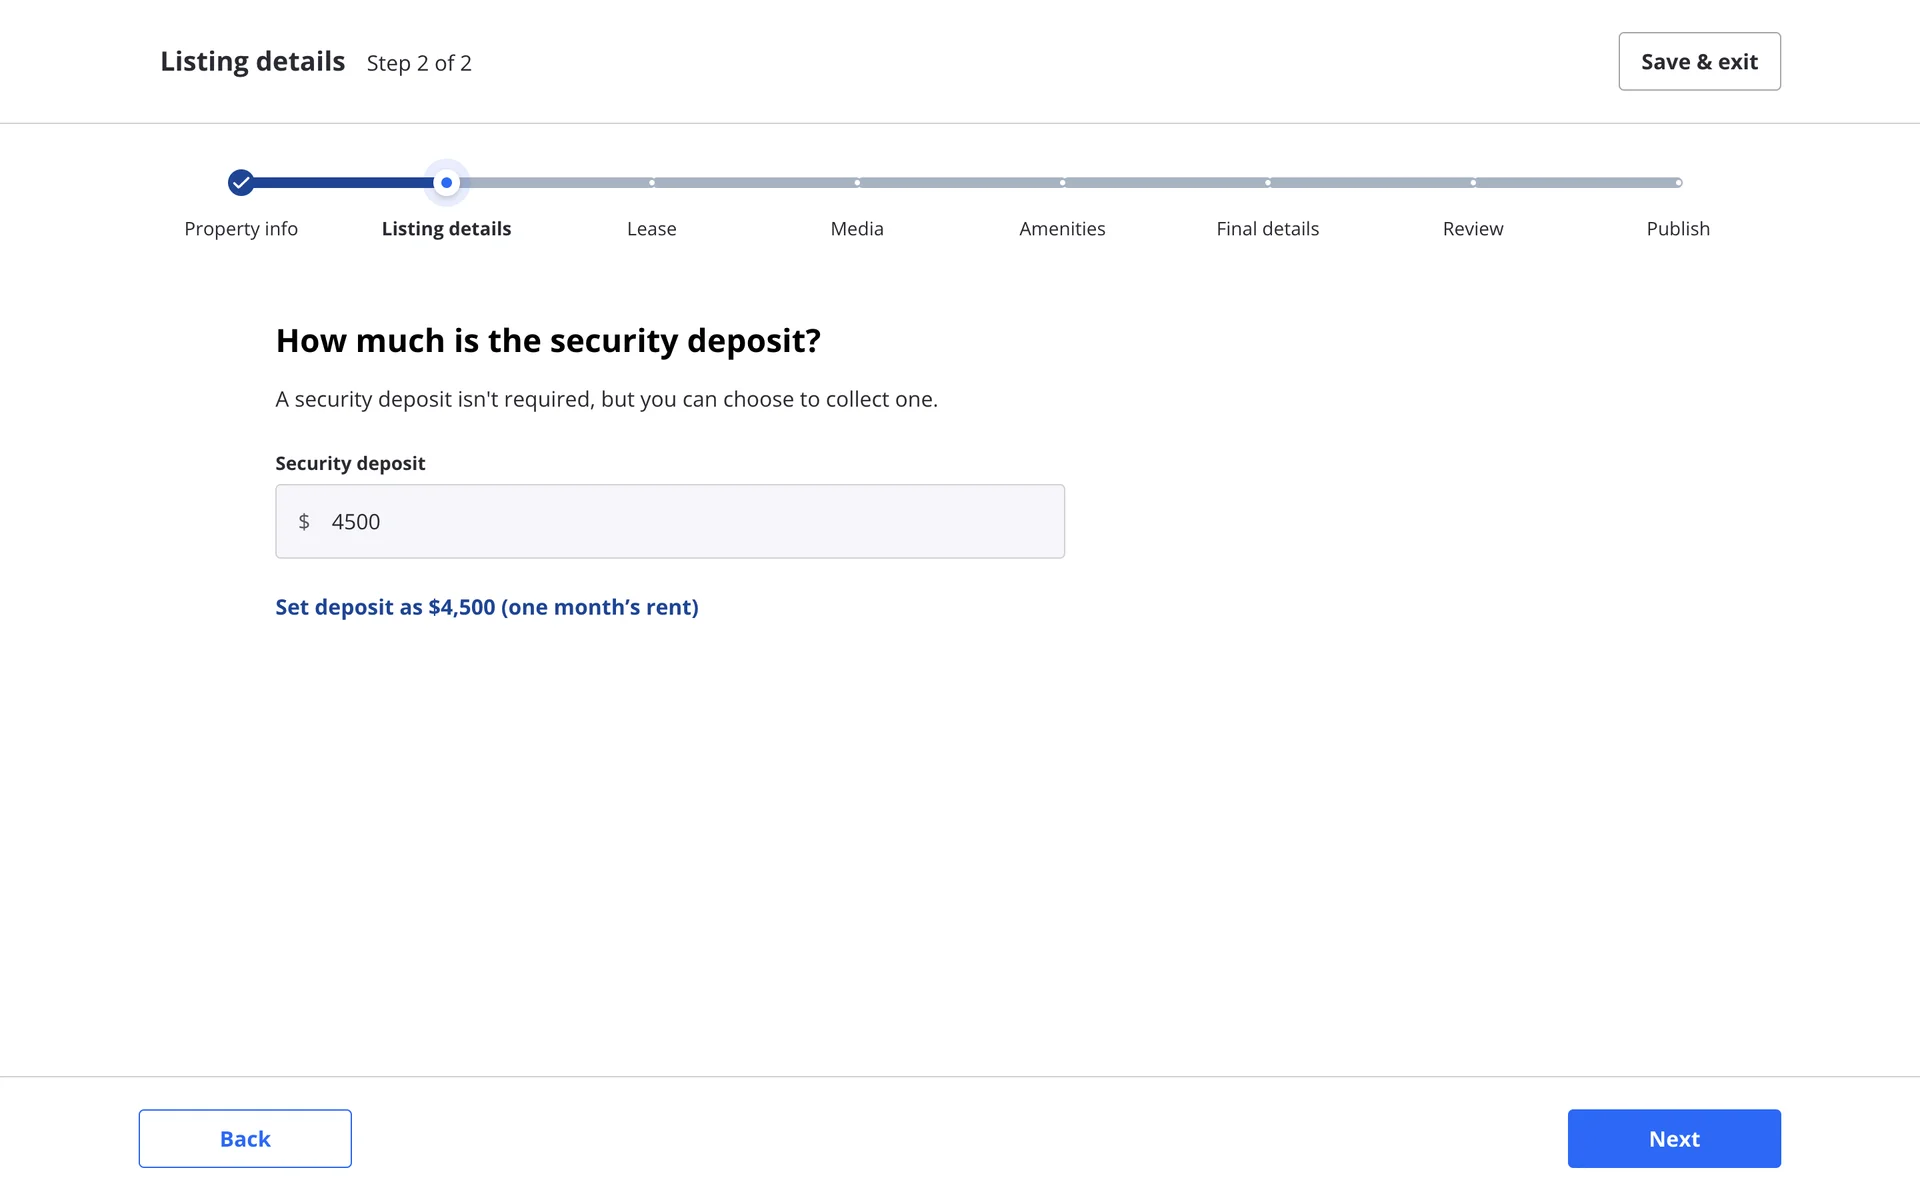
Task: Click the Amenities step dot on progress bar
Action: (1062, 182)
